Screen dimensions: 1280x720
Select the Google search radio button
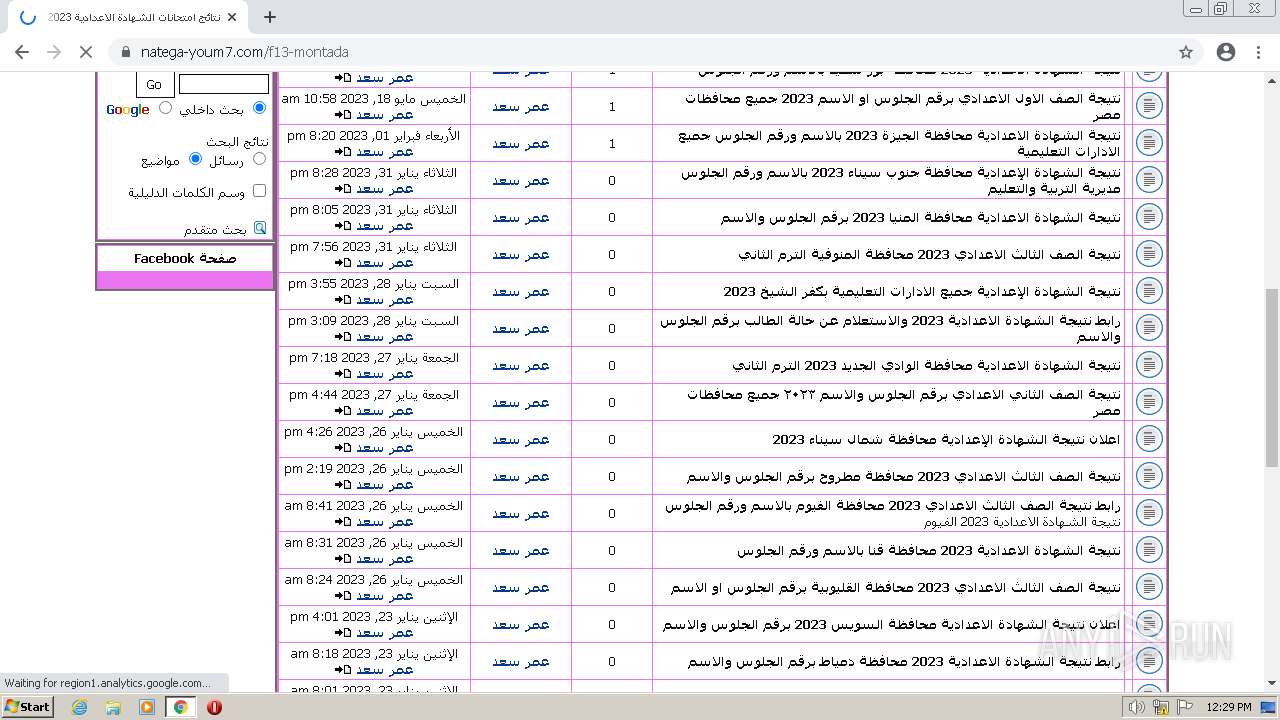(x=165, y=108)
